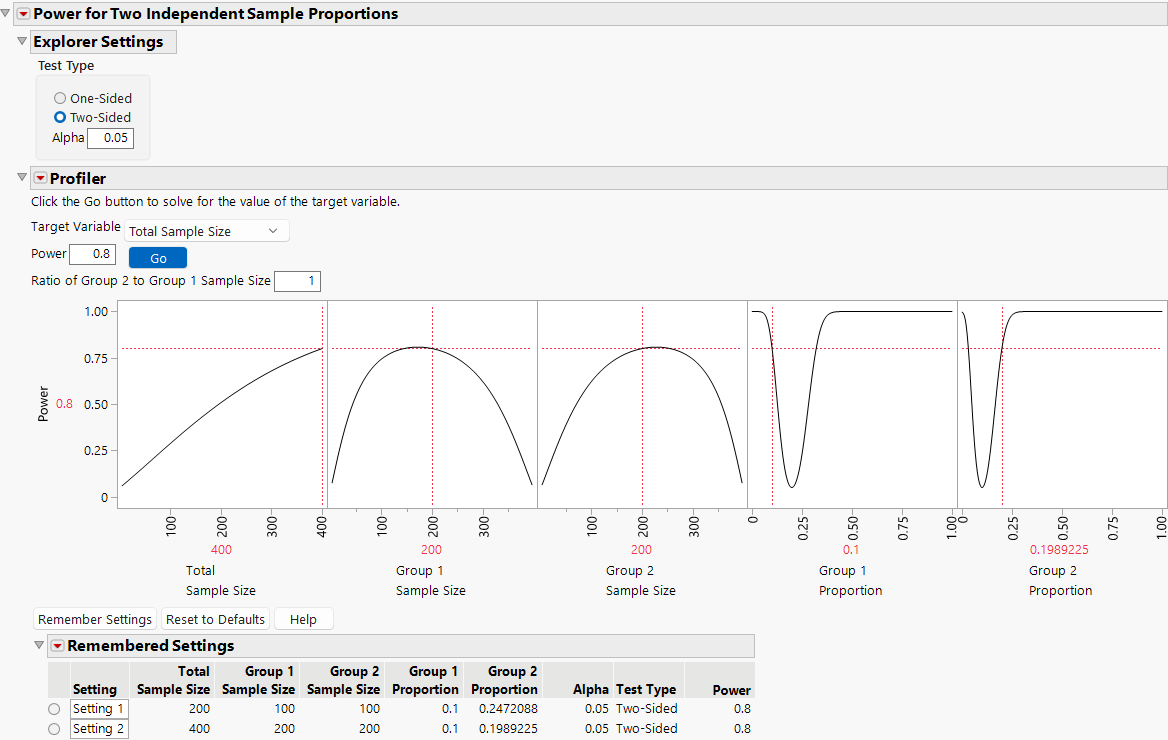This screenshot has width=1168, height=740.
Task: Open the red triangle menu for Power report
Action: pos(22,14)
